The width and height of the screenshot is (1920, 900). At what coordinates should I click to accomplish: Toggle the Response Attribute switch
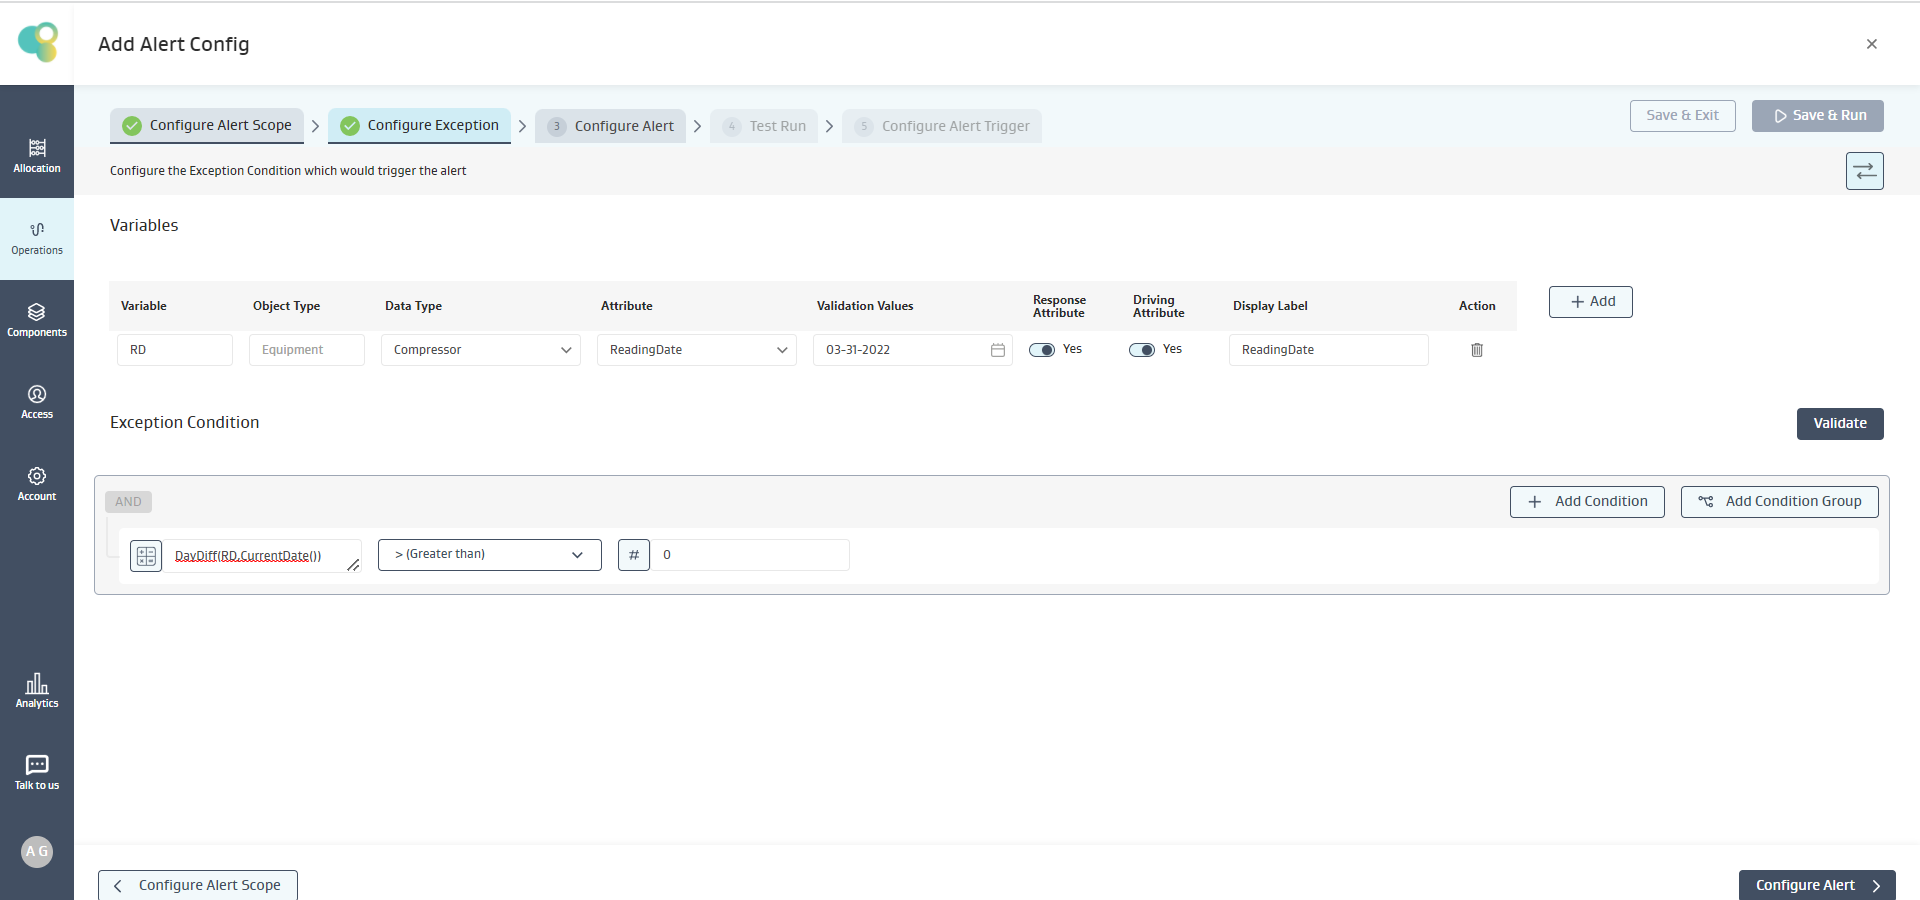1042,350
